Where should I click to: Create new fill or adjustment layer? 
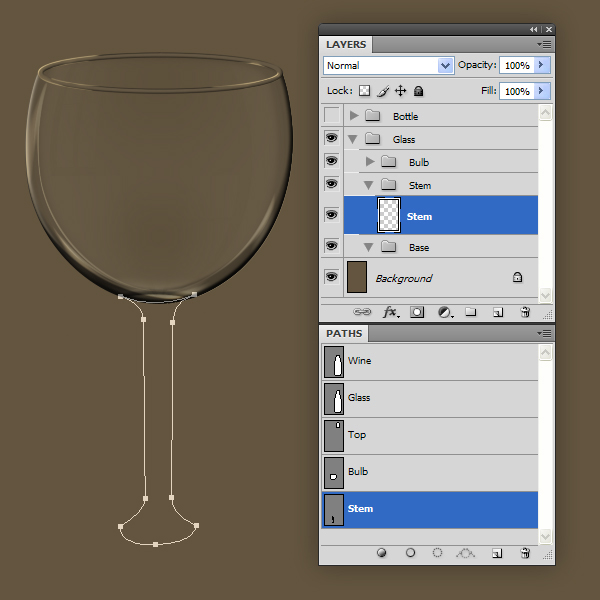(445, 313)
